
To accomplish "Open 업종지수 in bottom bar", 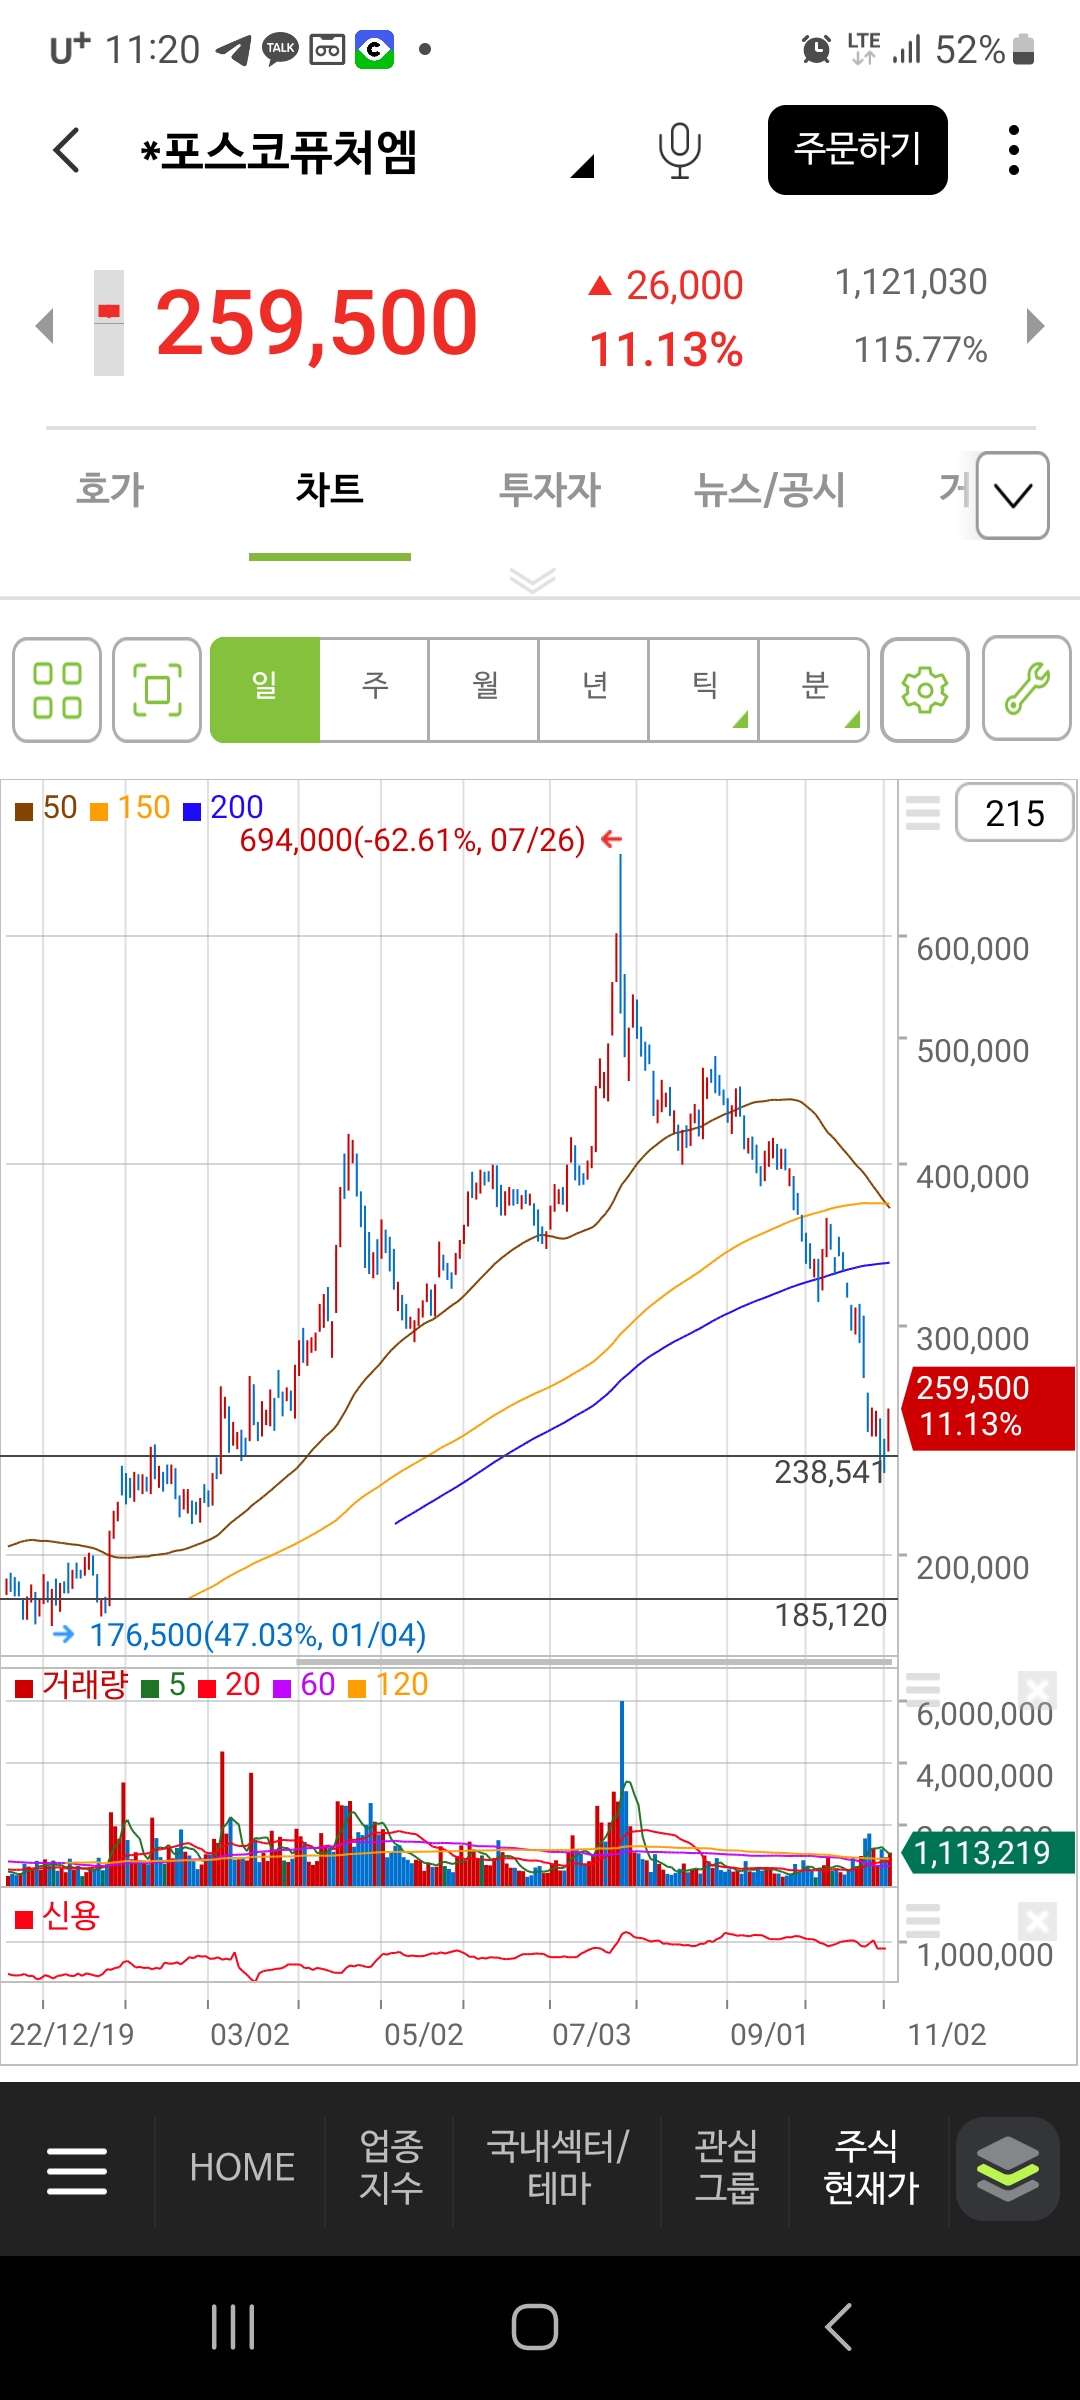I will pyautogui.click(x=391, y=2167).
